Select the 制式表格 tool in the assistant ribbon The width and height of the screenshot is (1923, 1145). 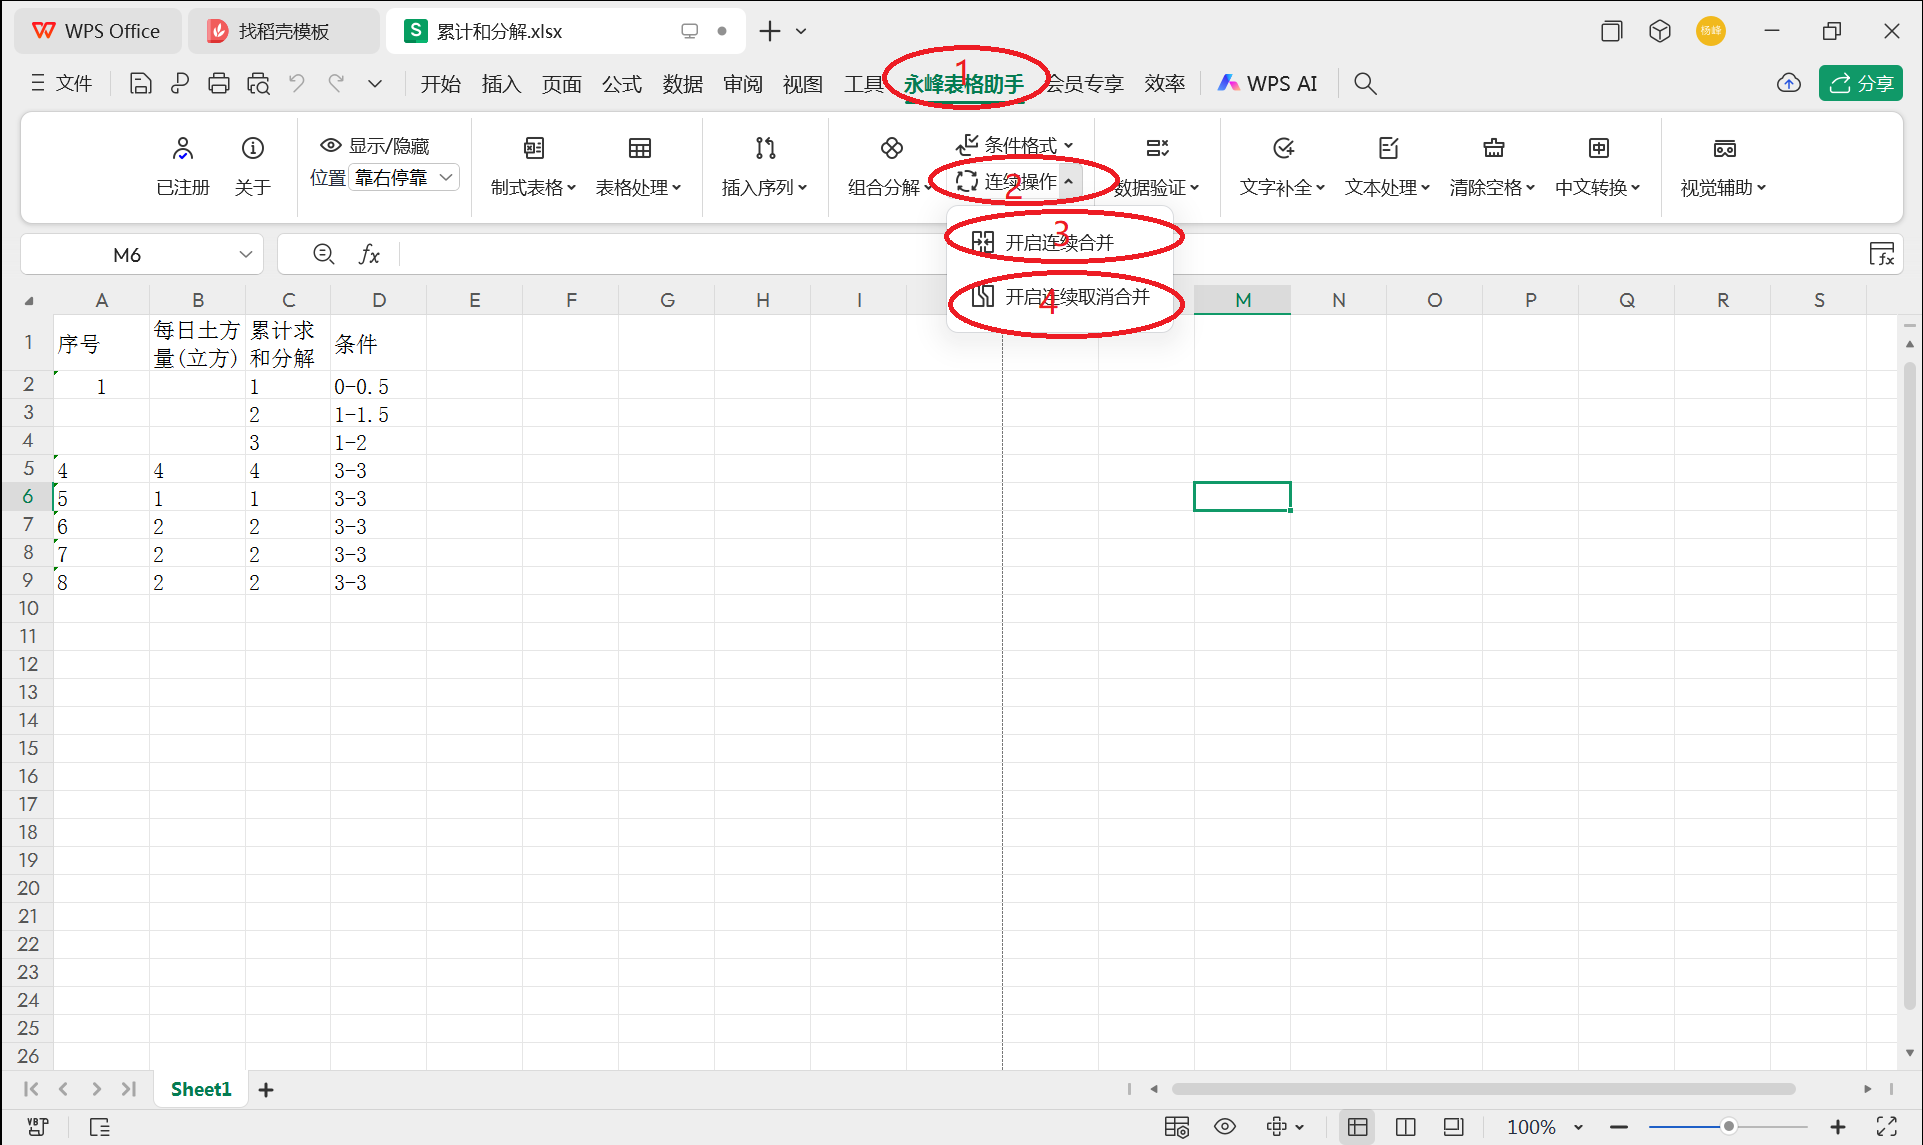click(x=533, y=165)
